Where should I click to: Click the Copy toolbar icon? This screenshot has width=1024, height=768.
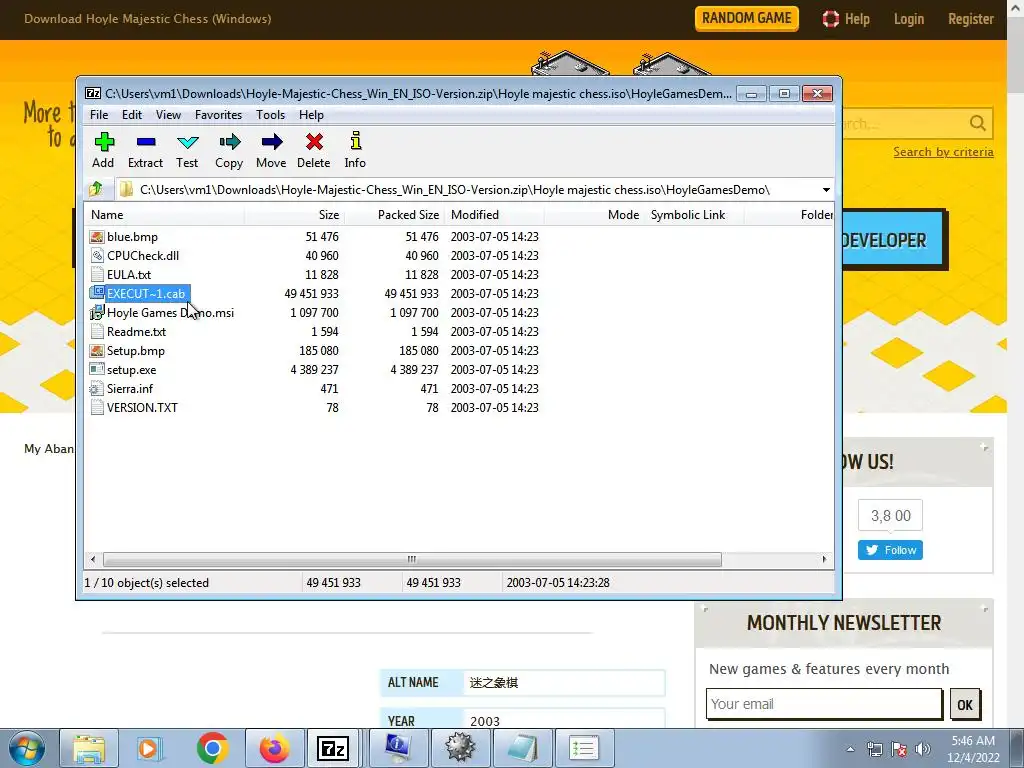click(x=229, y=142)
